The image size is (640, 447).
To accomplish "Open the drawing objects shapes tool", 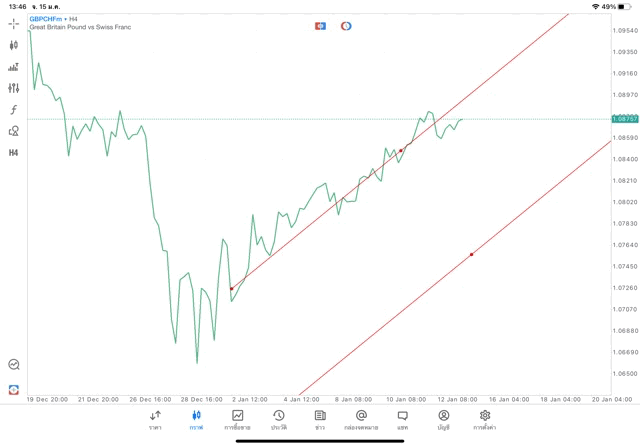I will pos(14,131).
